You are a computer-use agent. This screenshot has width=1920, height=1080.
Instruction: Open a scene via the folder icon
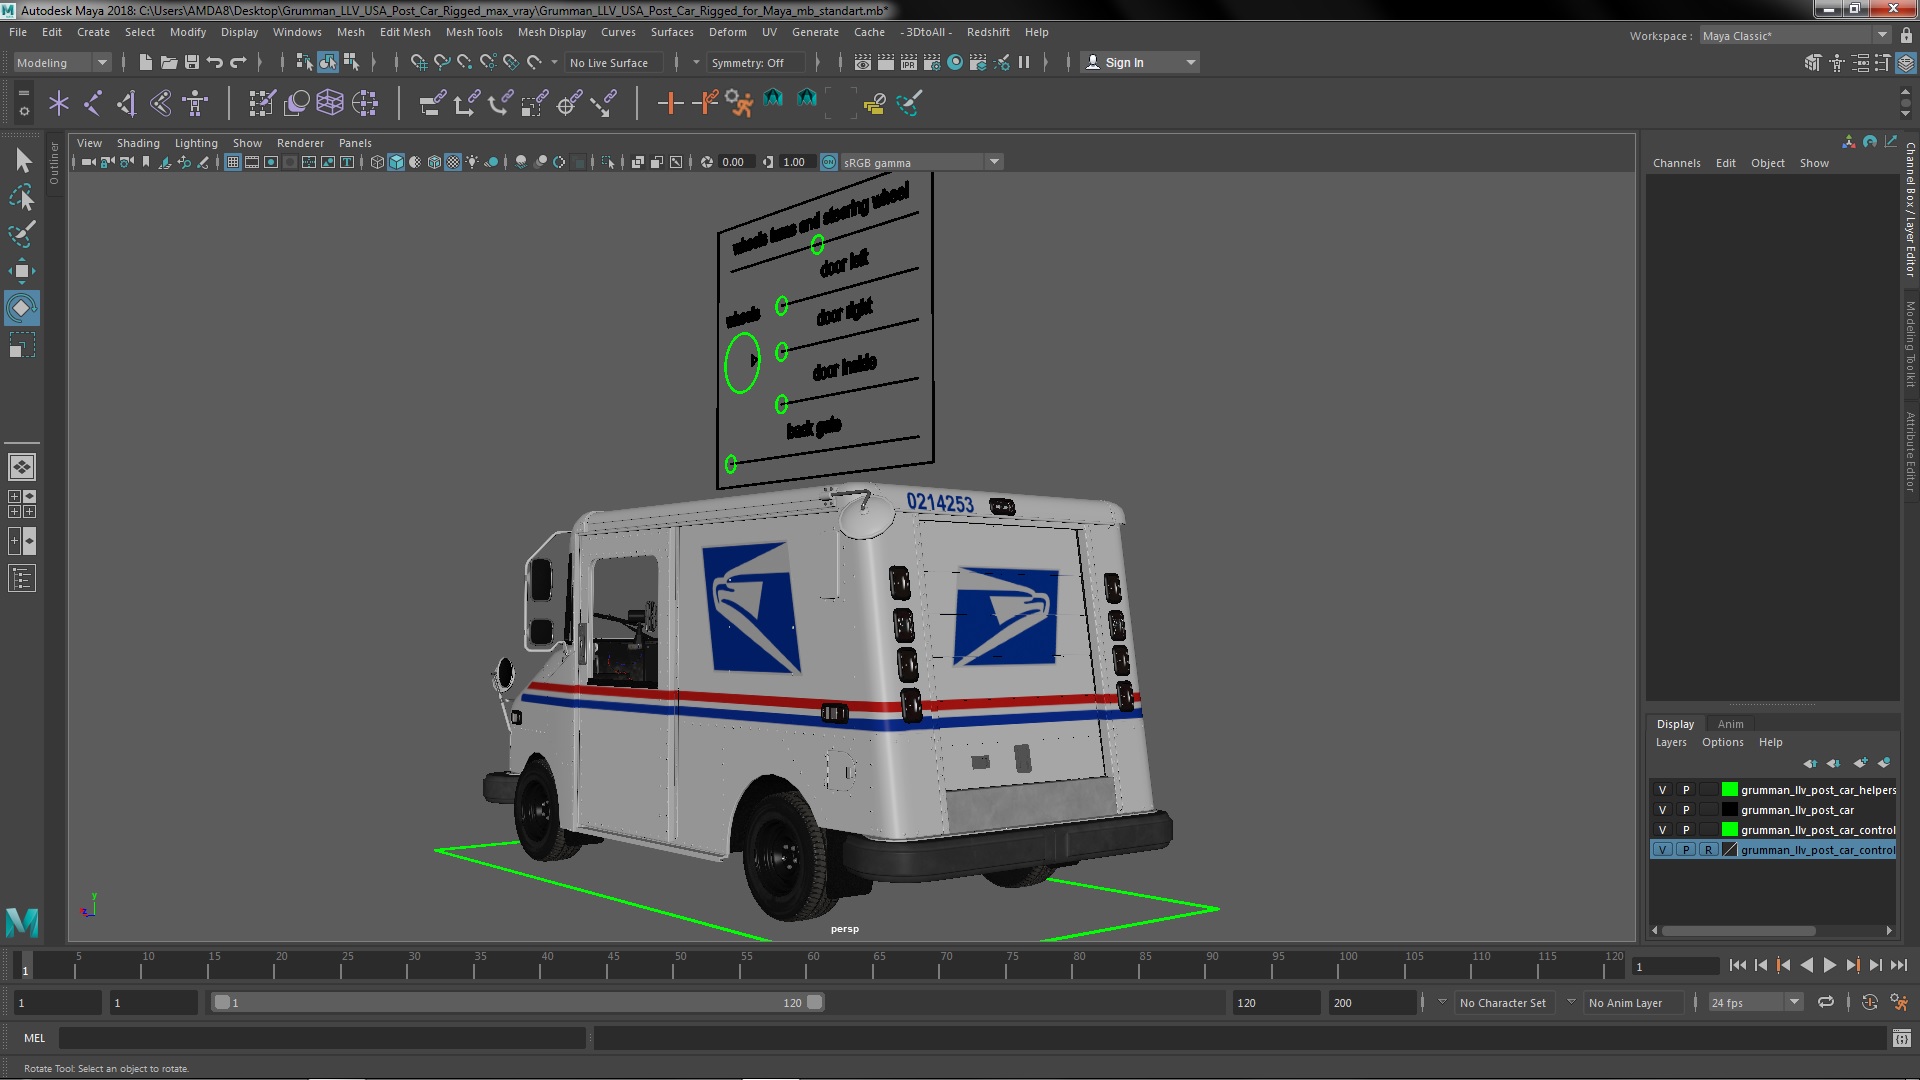(168, 62)
